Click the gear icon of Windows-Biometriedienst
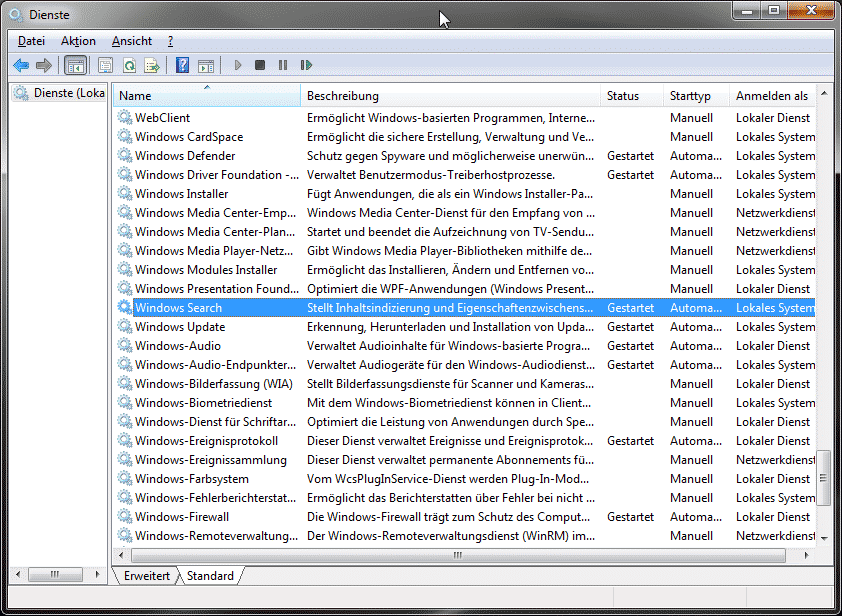 point(125,402)
